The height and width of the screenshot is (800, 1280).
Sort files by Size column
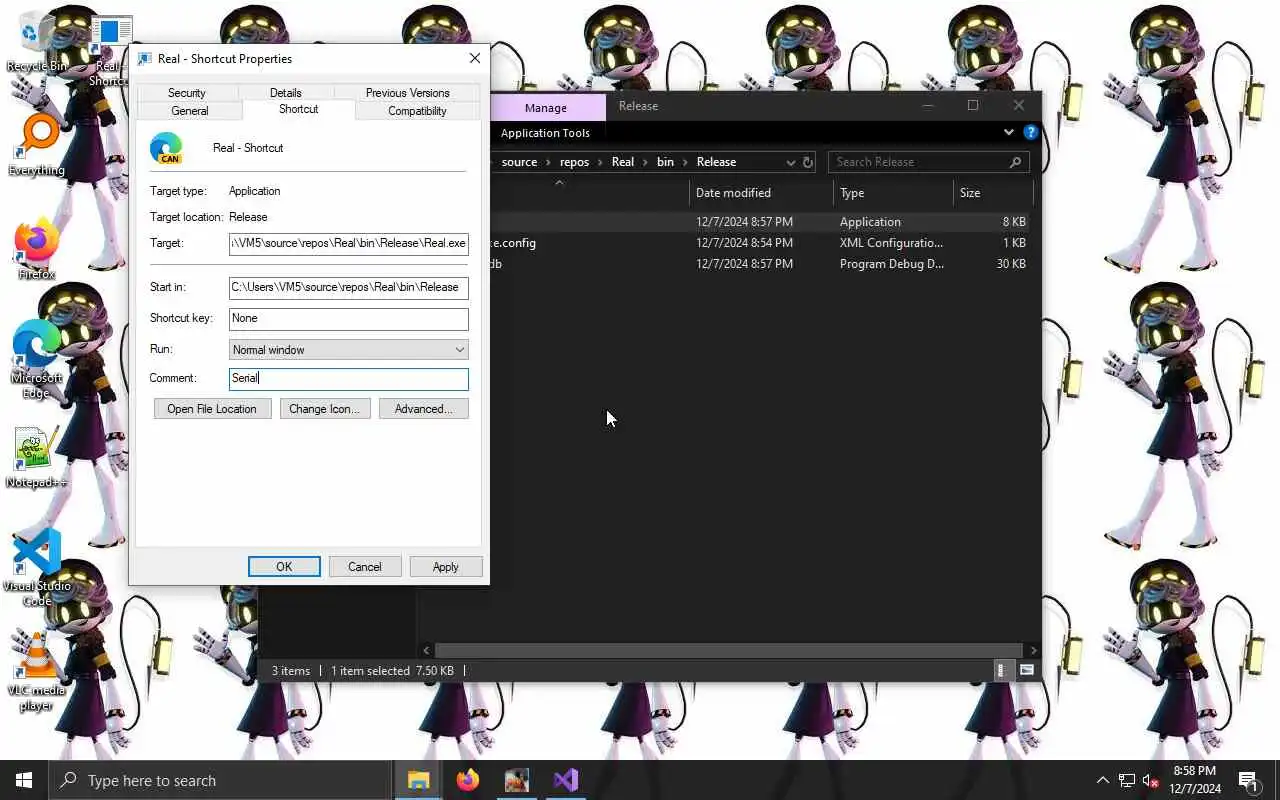[x=992, y=193]
